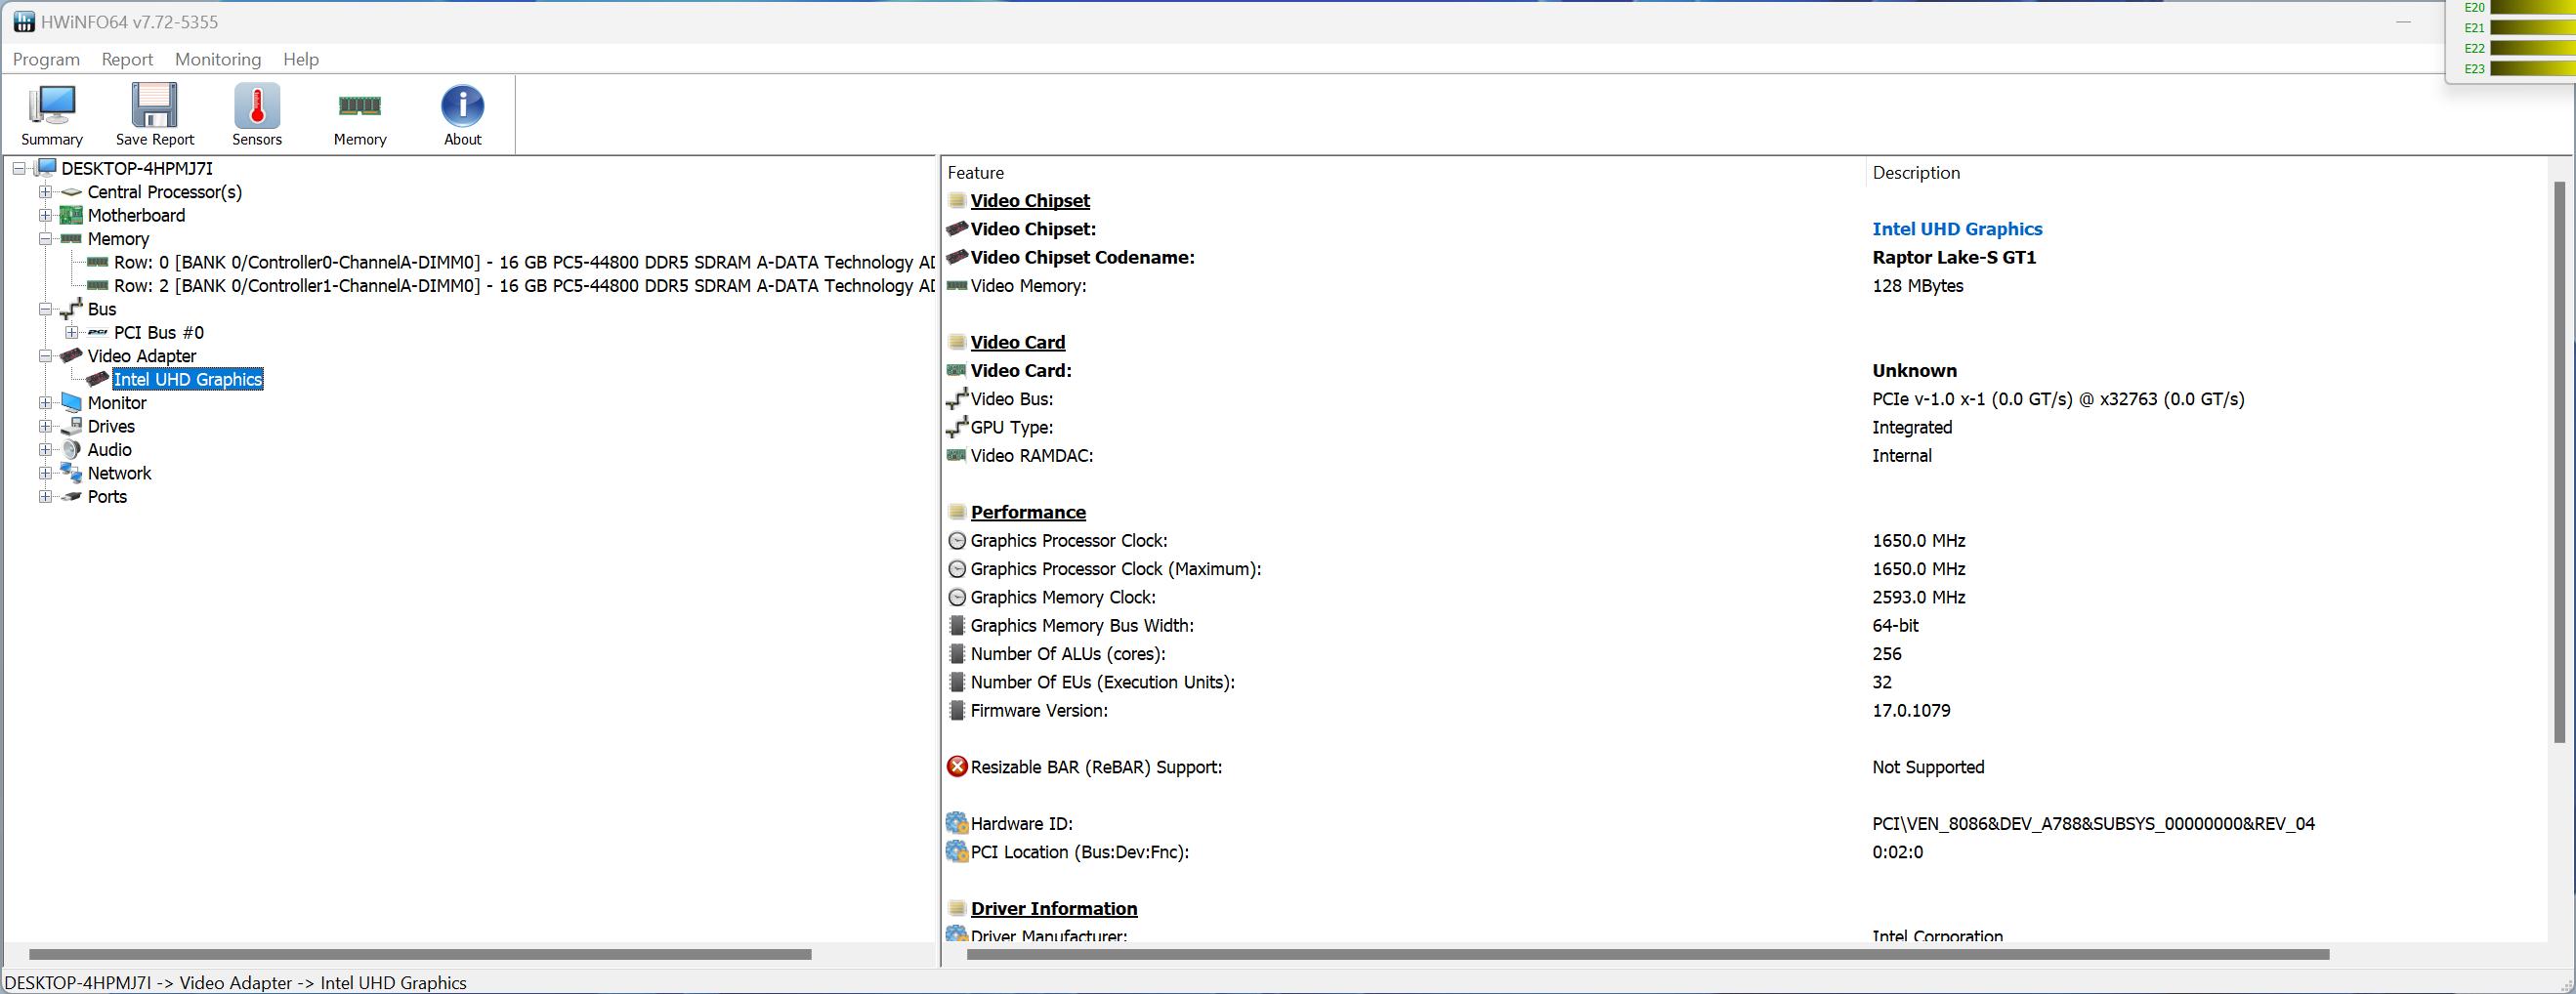Click the right panel vertical scrollbar

2559,460
